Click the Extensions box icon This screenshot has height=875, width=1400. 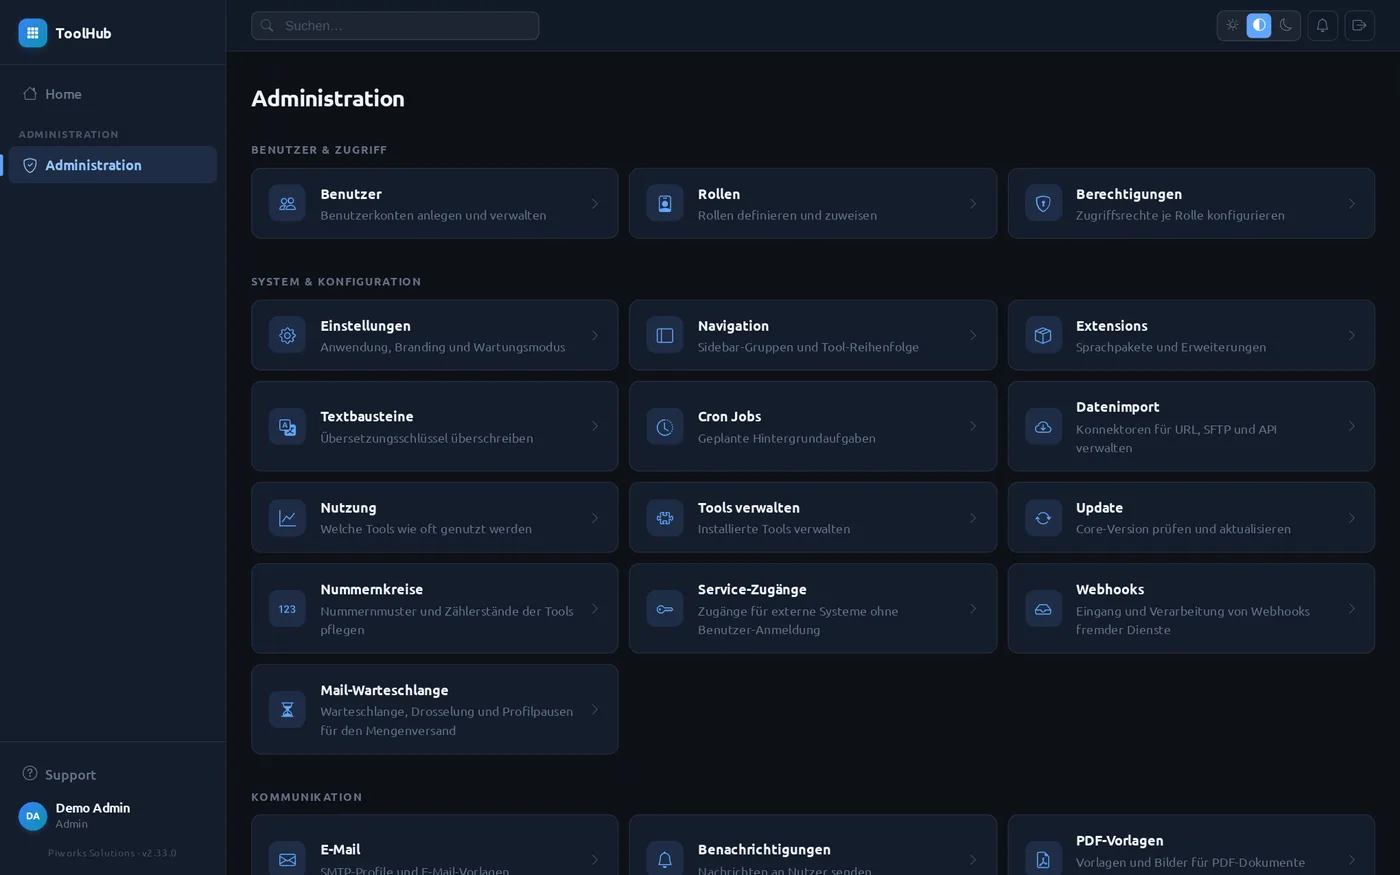click(1043, 336)
